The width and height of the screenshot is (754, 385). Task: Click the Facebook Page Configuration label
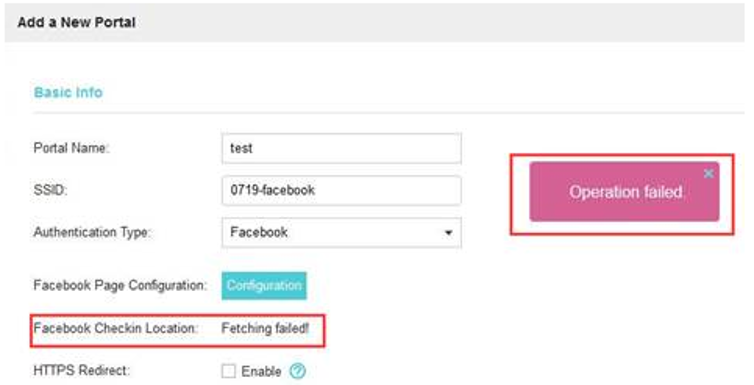(x=120, y=286)
